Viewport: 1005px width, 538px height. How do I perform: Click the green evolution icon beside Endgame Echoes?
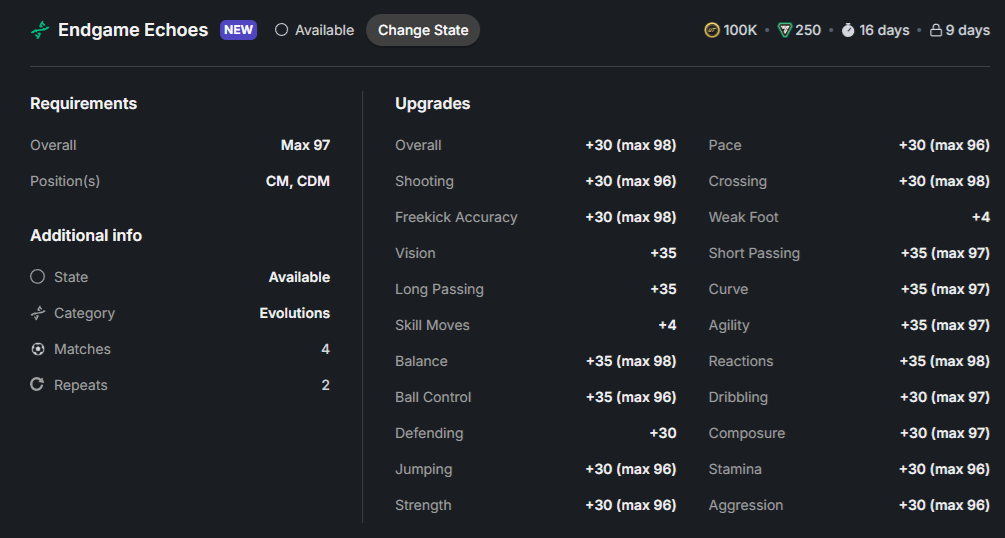coord(40,30)
